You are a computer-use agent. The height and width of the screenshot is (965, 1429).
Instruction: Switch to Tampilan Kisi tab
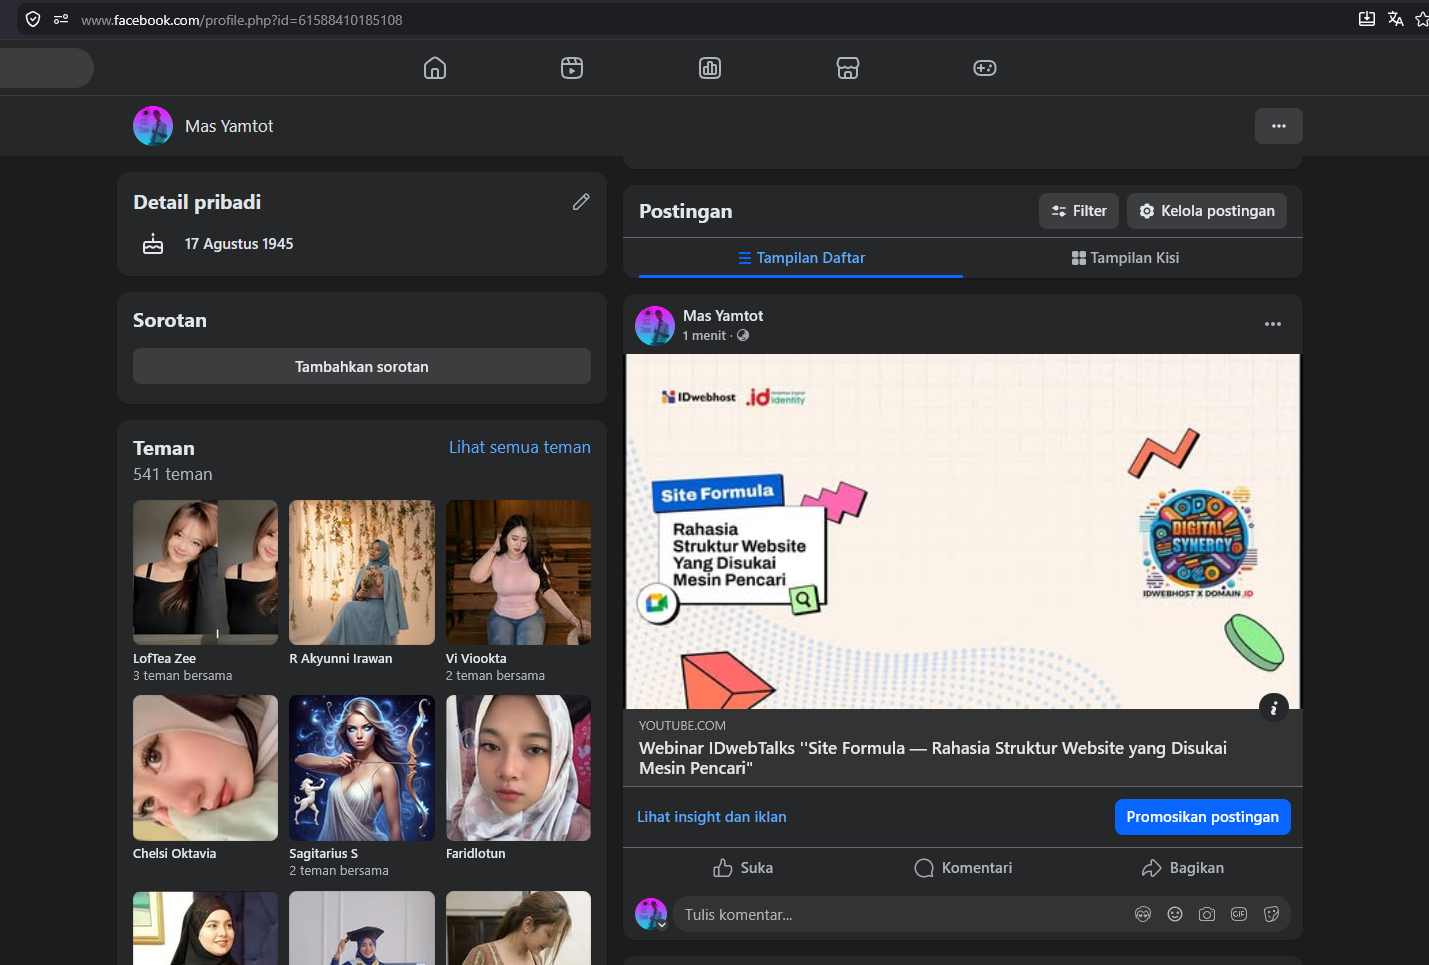point(1125,258)
